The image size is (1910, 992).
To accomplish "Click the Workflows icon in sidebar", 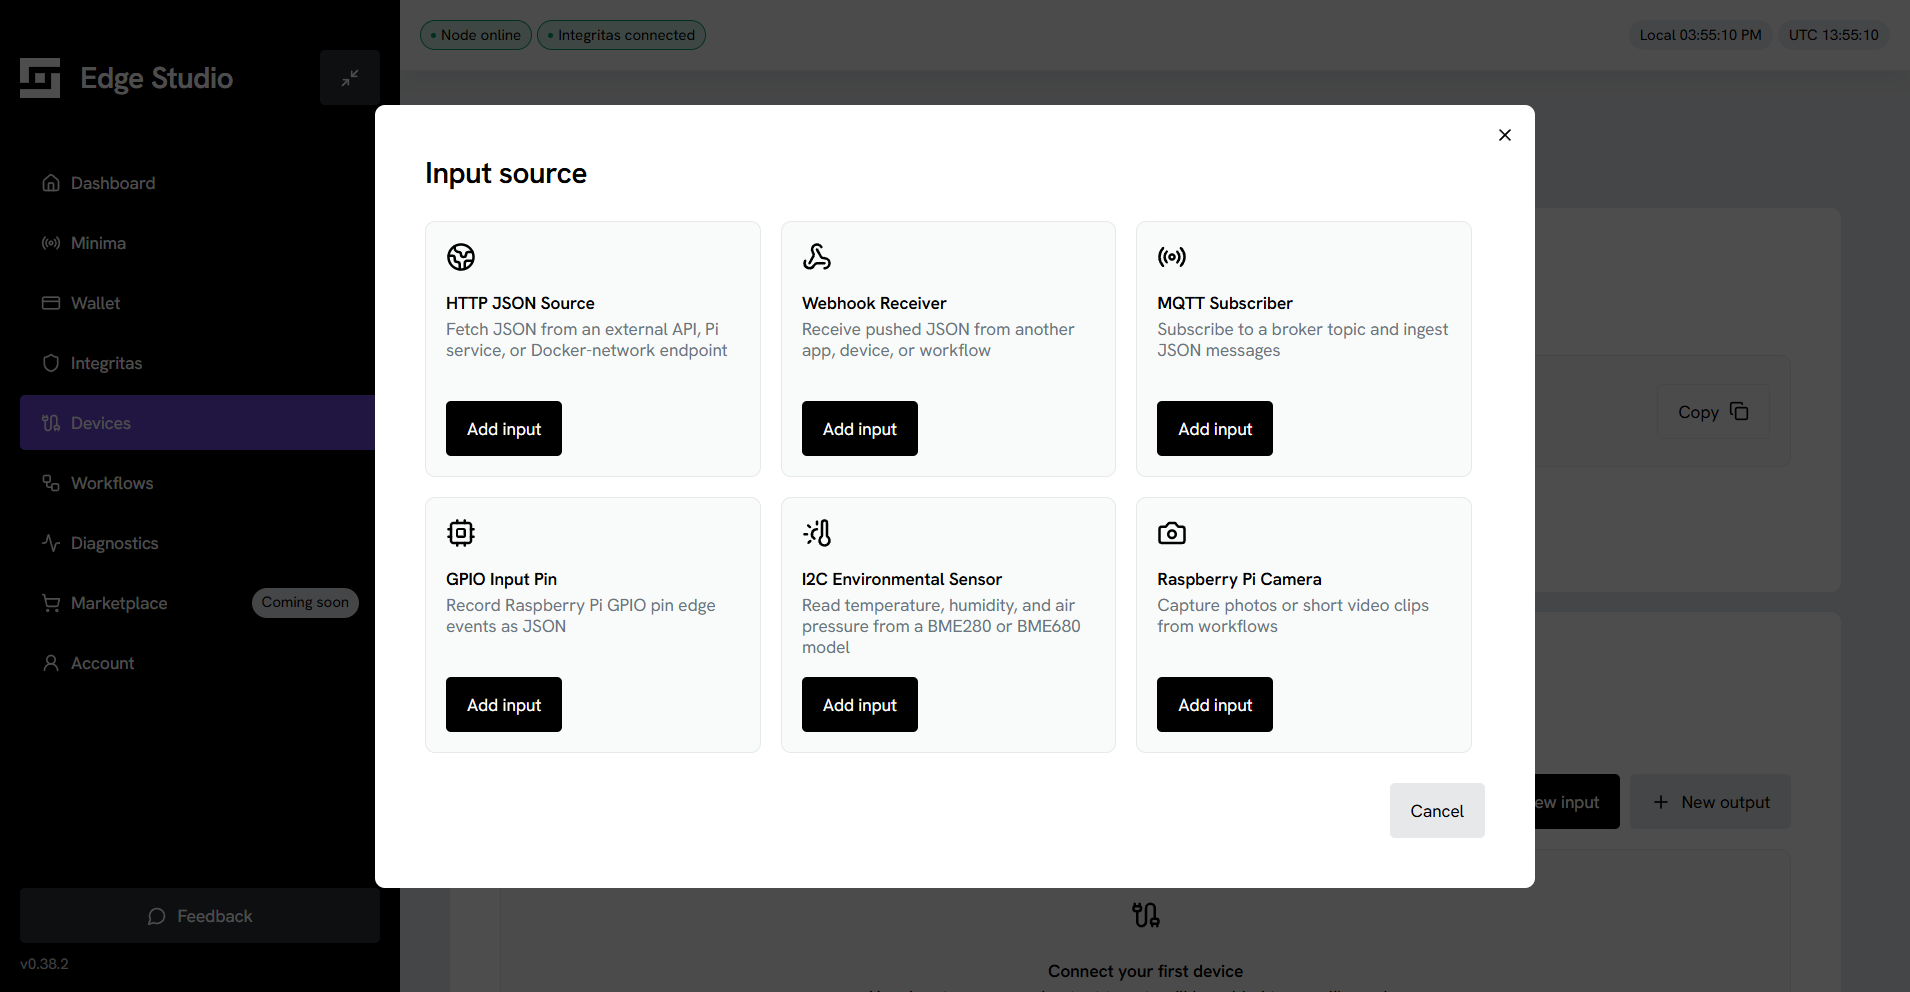I will click(51, 483).
